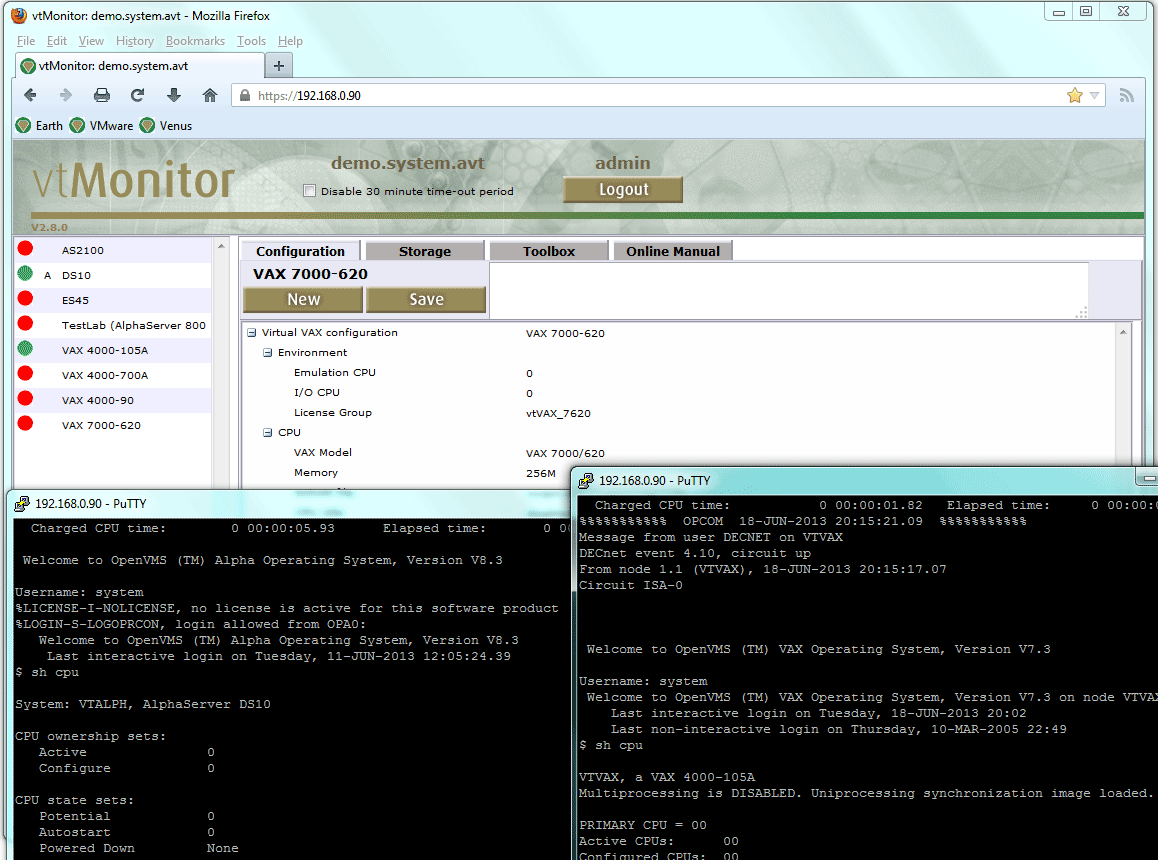
Task: Open the File menu
Action: click(26, 41)
